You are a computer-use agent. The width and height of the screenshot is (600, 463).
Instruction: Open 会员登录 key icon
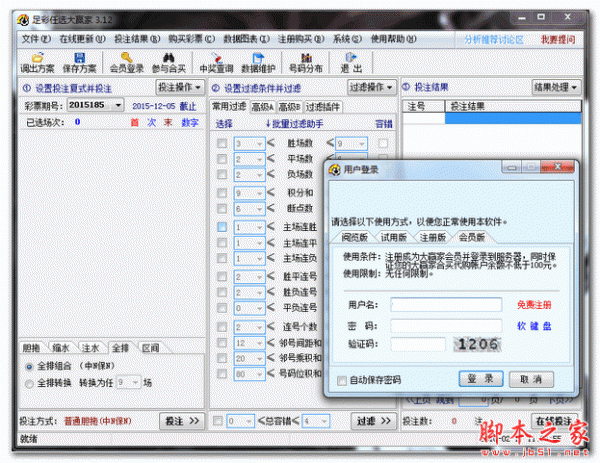(x=127, y=58)
